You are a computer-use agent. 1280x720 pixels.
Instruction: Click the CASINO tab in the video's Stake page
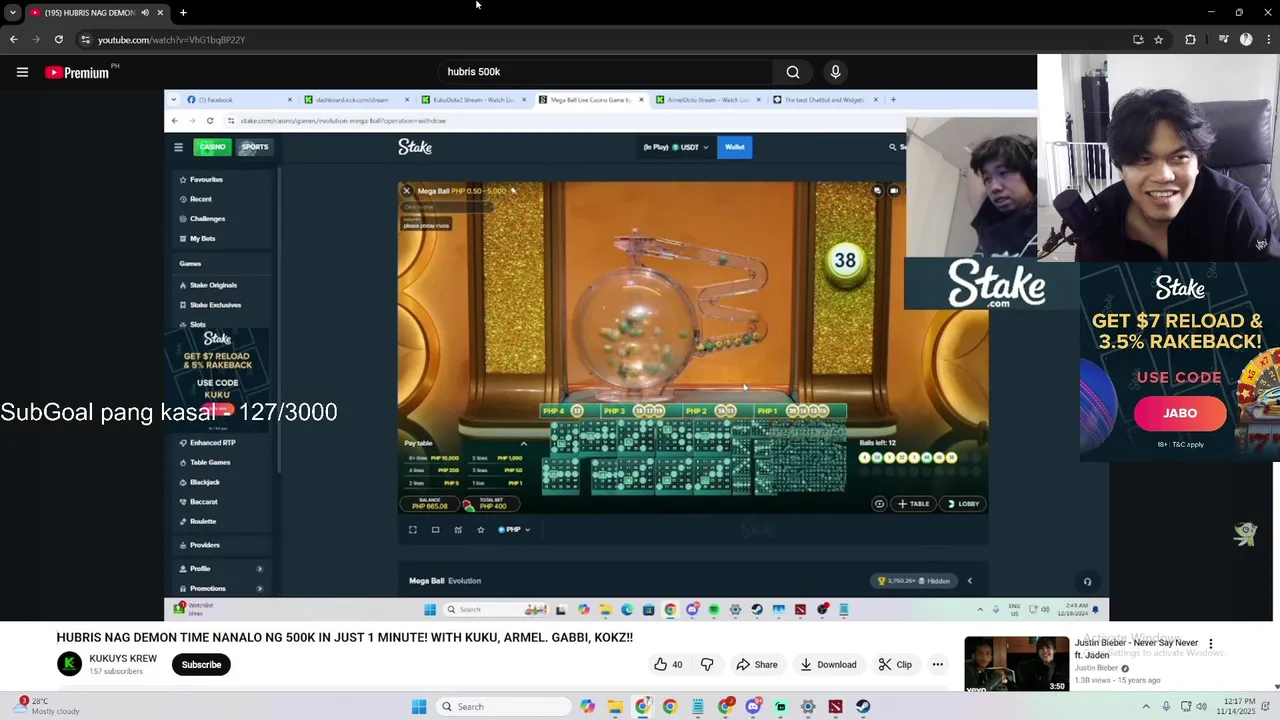coord(212,147)
